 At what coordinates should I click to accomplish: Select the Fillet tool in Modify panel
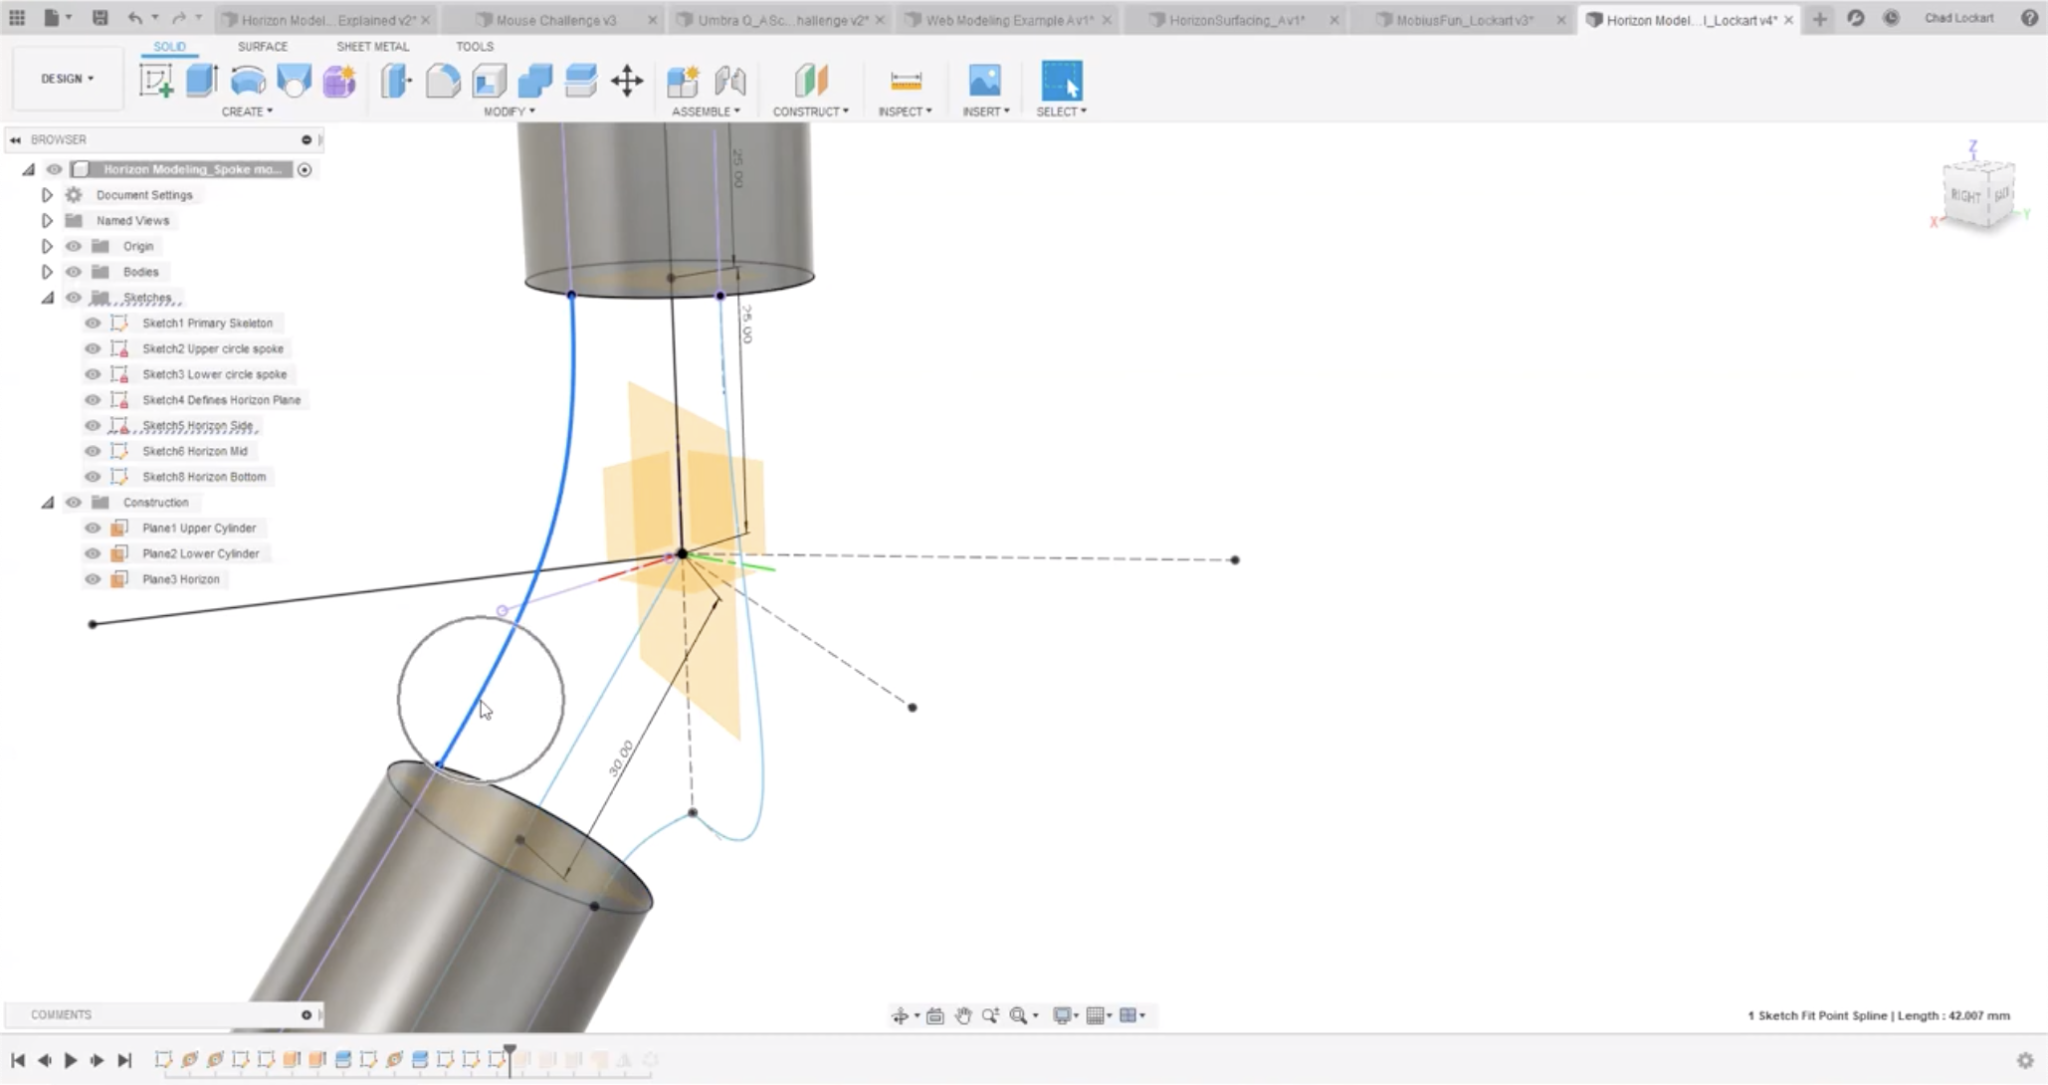click(x=443, y=80)
